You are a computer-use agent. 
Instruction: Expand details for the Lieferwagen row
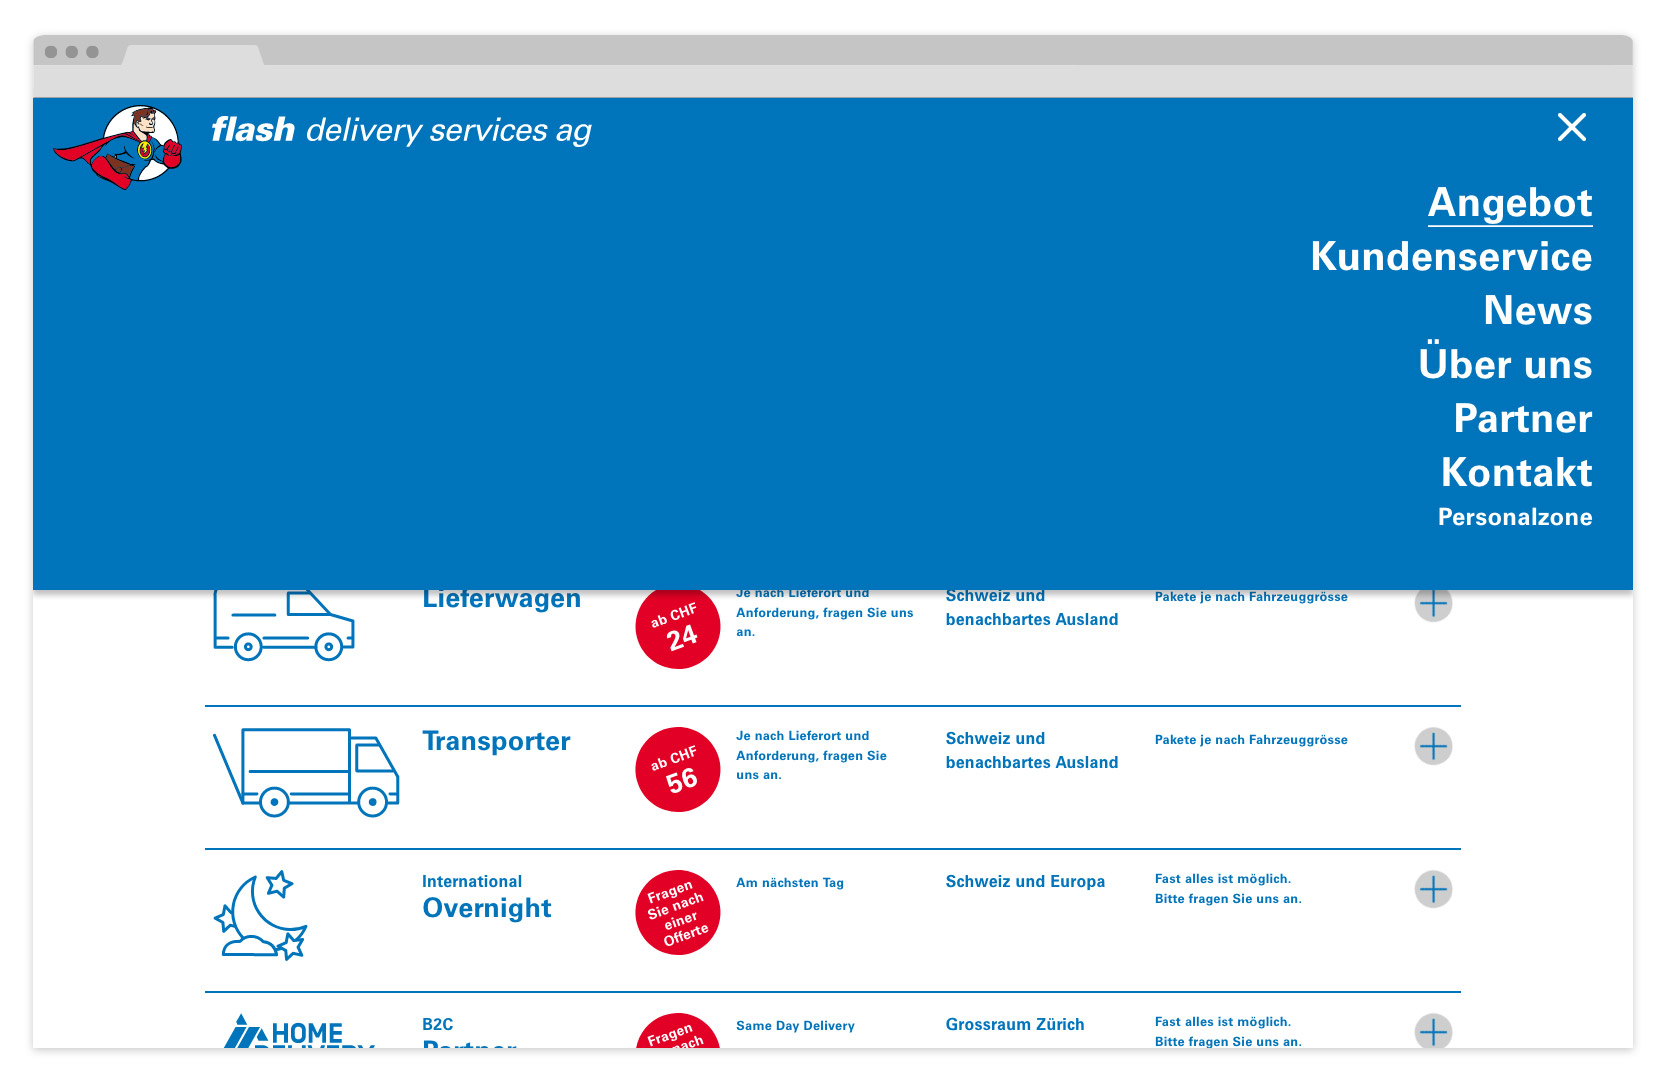pos(1434,603)
